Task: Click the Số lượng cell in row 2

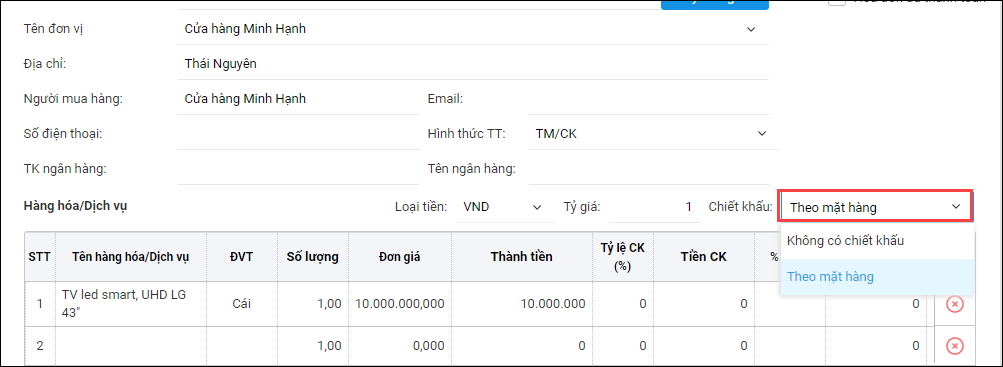Action: (x=312, y=347)
